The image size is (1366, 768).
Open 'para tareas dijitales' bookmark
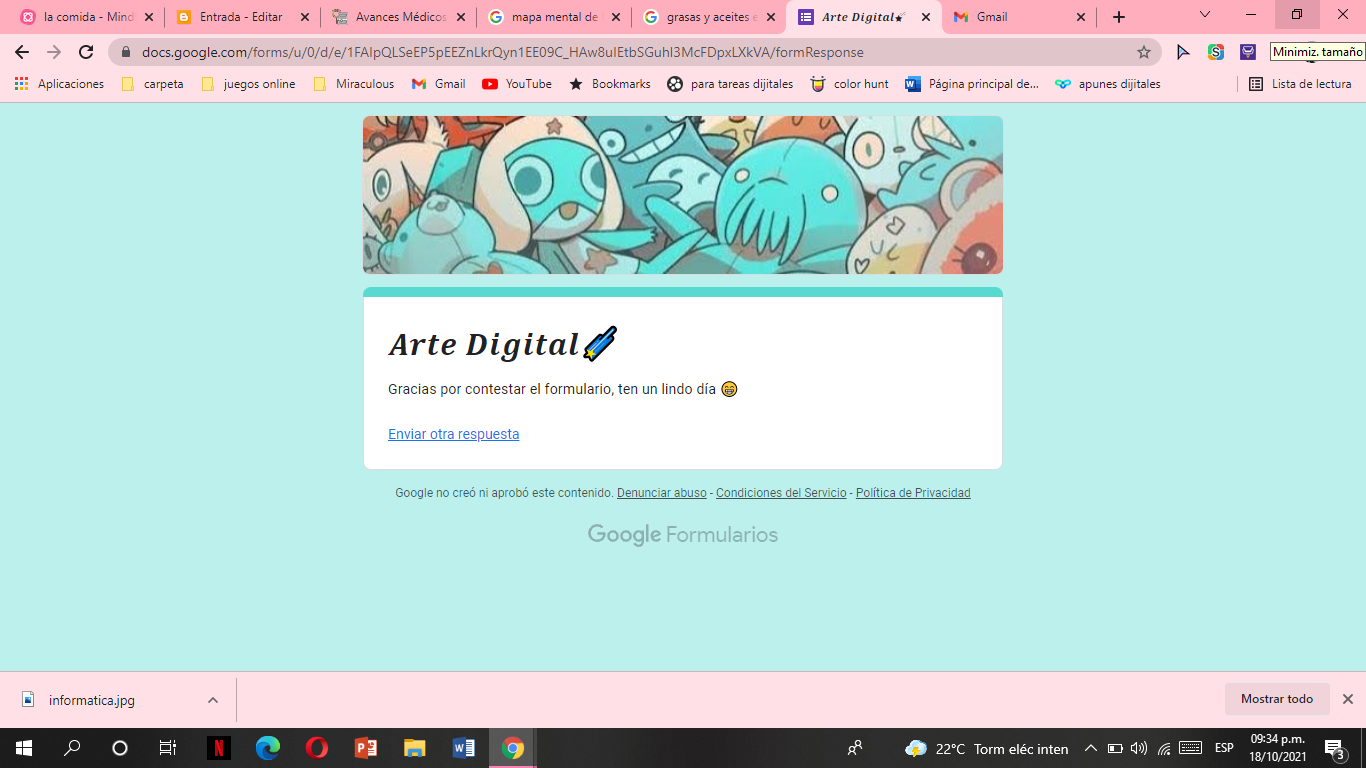click(730, 84)
